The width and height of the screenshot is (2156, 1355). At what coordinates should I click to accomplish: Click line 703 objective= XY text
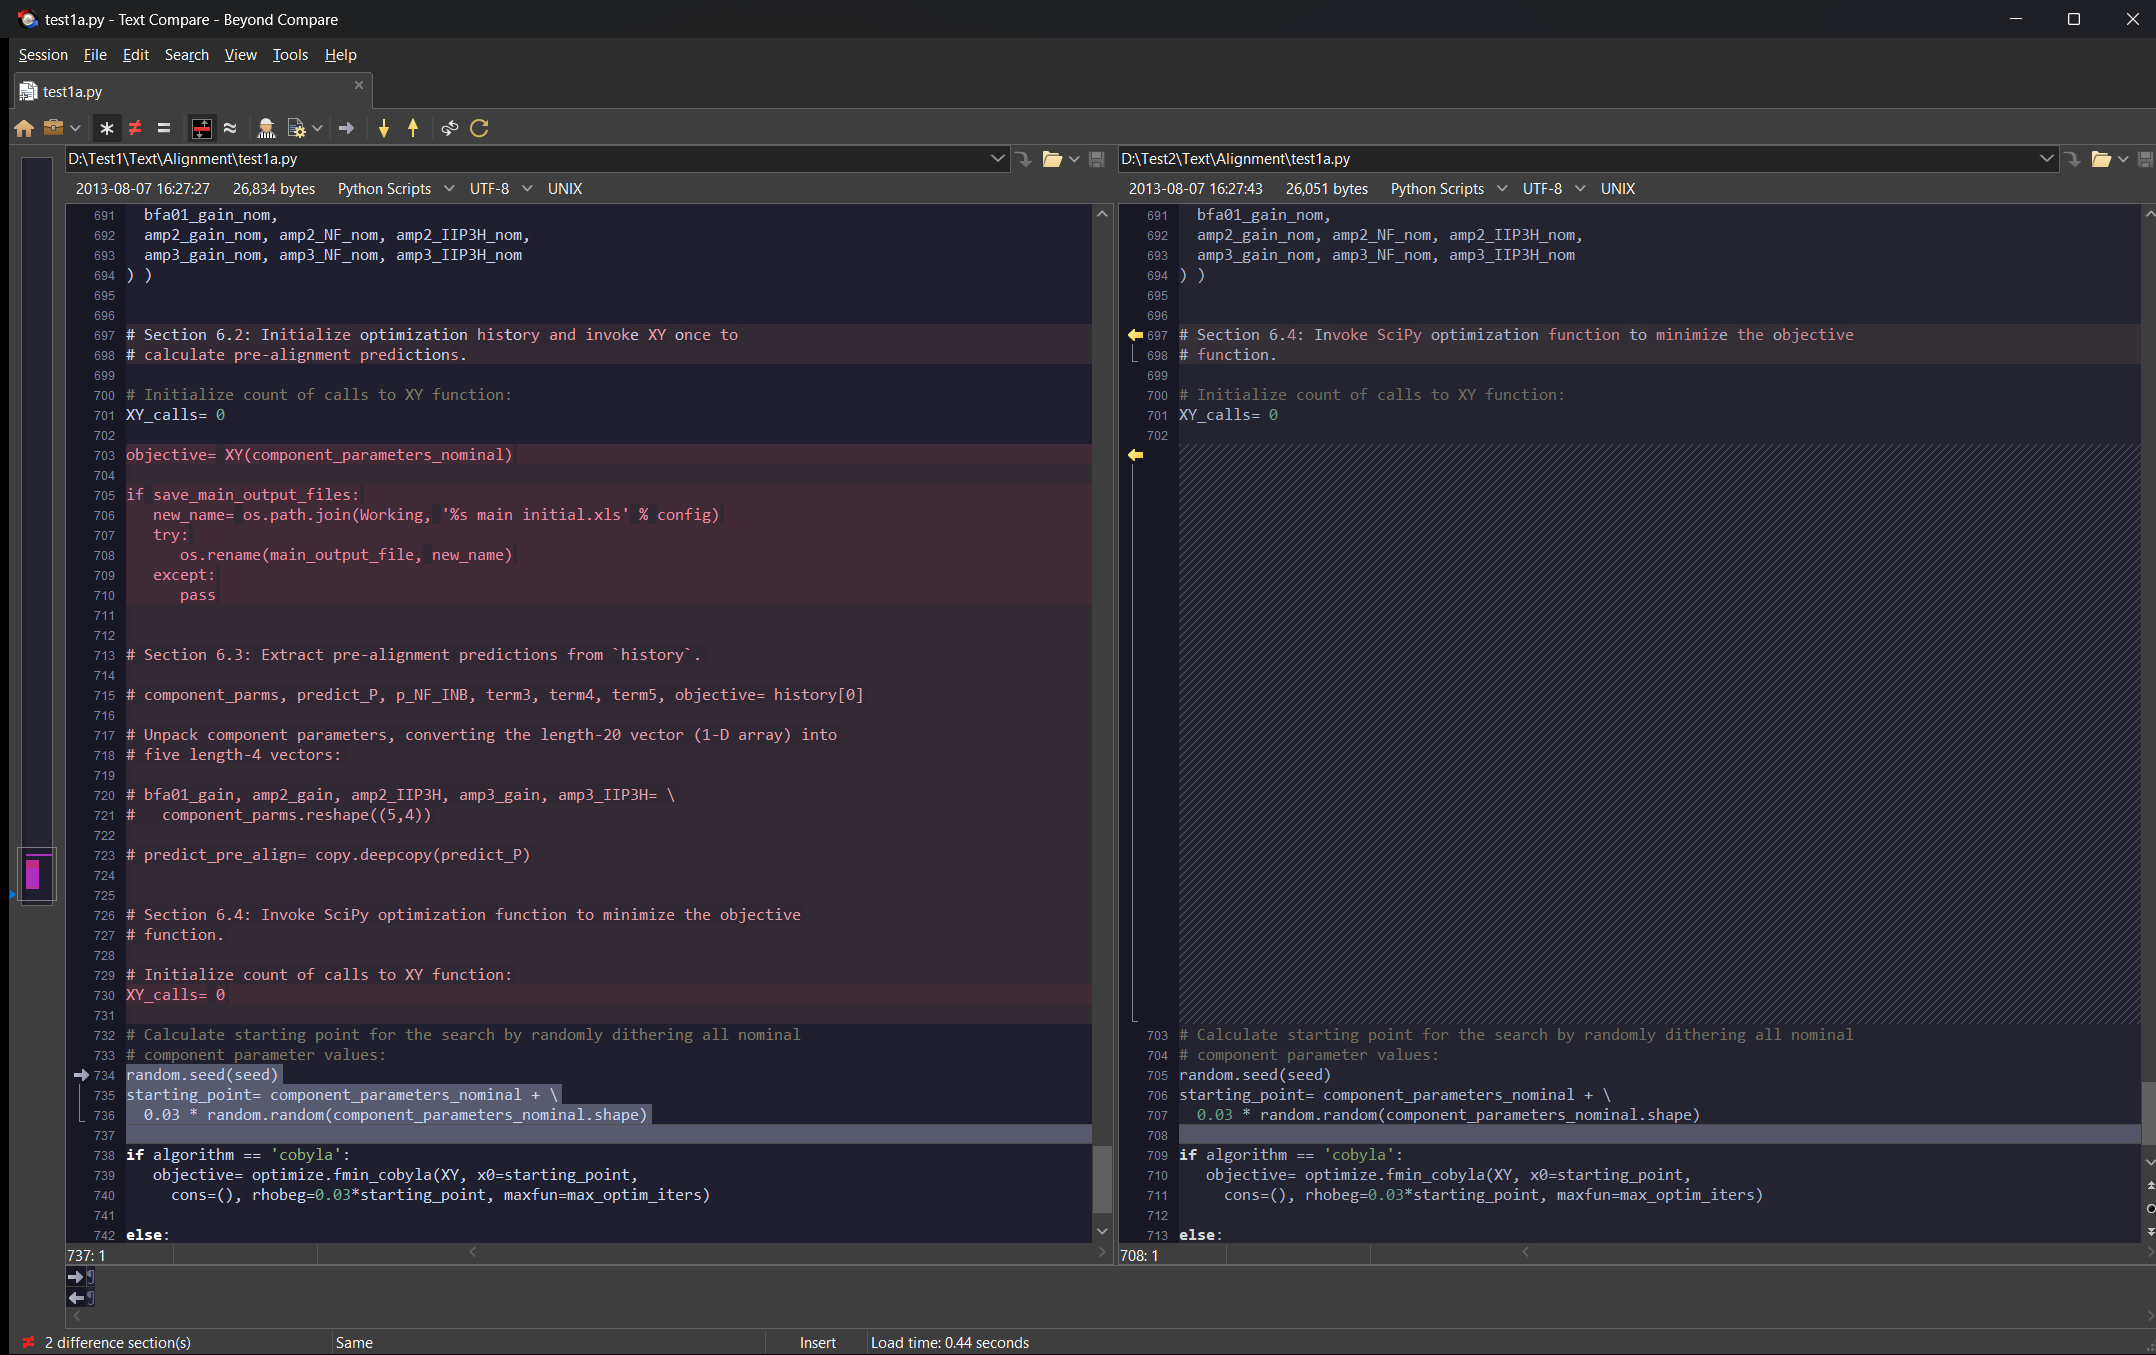(x=319, y=455)
